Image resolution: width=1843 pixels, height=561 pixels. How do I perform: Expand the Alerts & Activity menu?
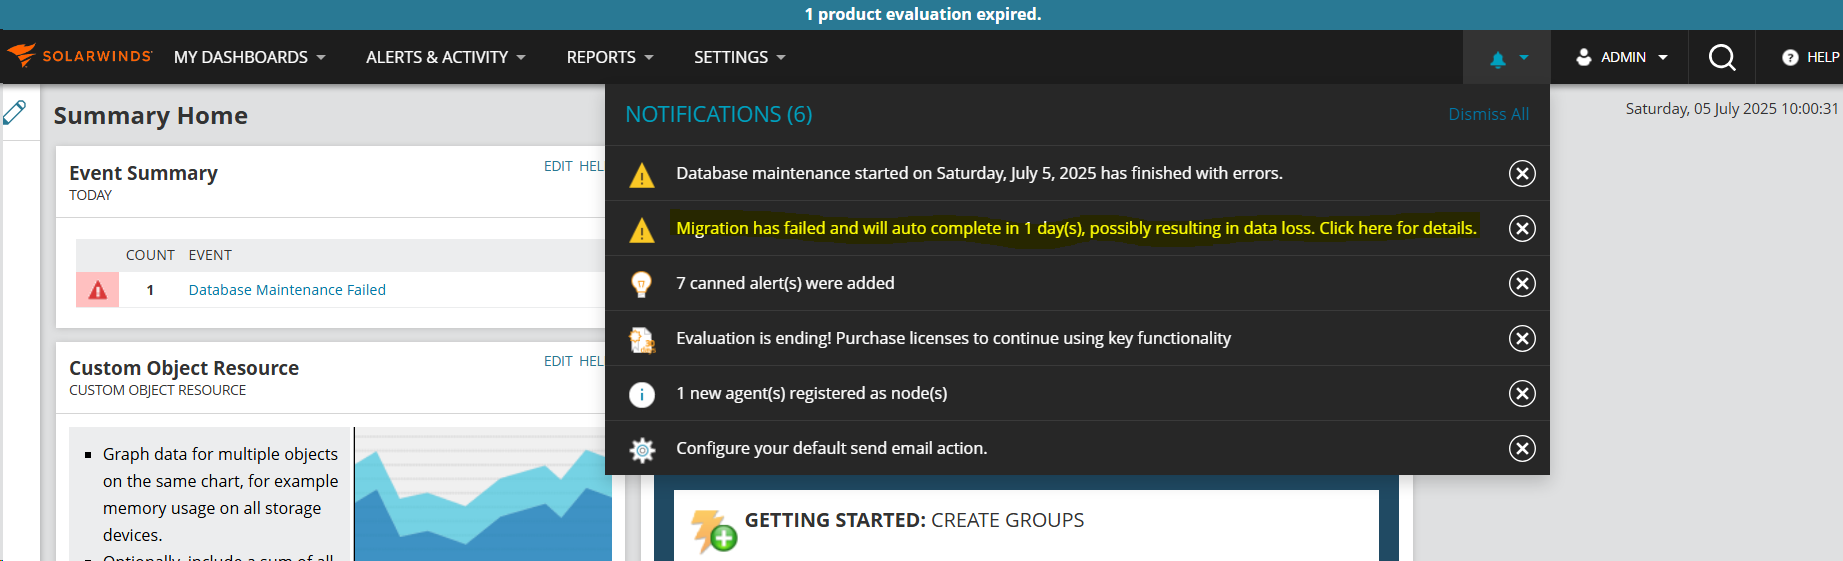pyautogui.click(x=446, y=57)
